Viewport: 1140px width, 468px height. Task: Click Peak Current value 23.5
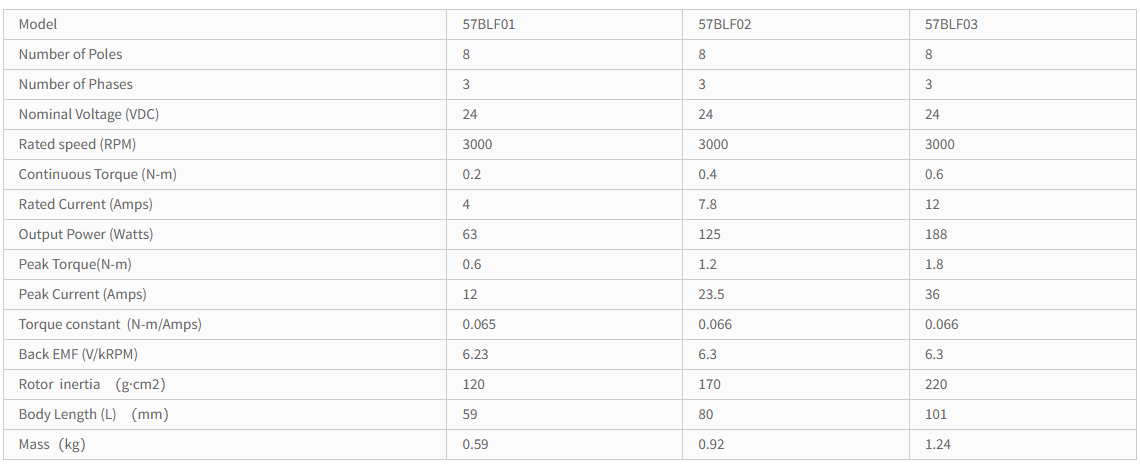coord(710,294)
